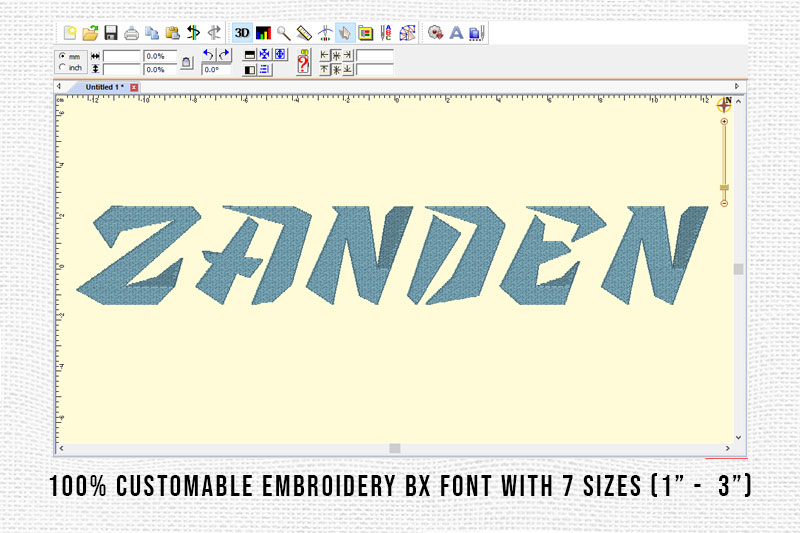Click the vertical scrollbar down arrow
The image size is (800, 533).
[x=738, y=438]
